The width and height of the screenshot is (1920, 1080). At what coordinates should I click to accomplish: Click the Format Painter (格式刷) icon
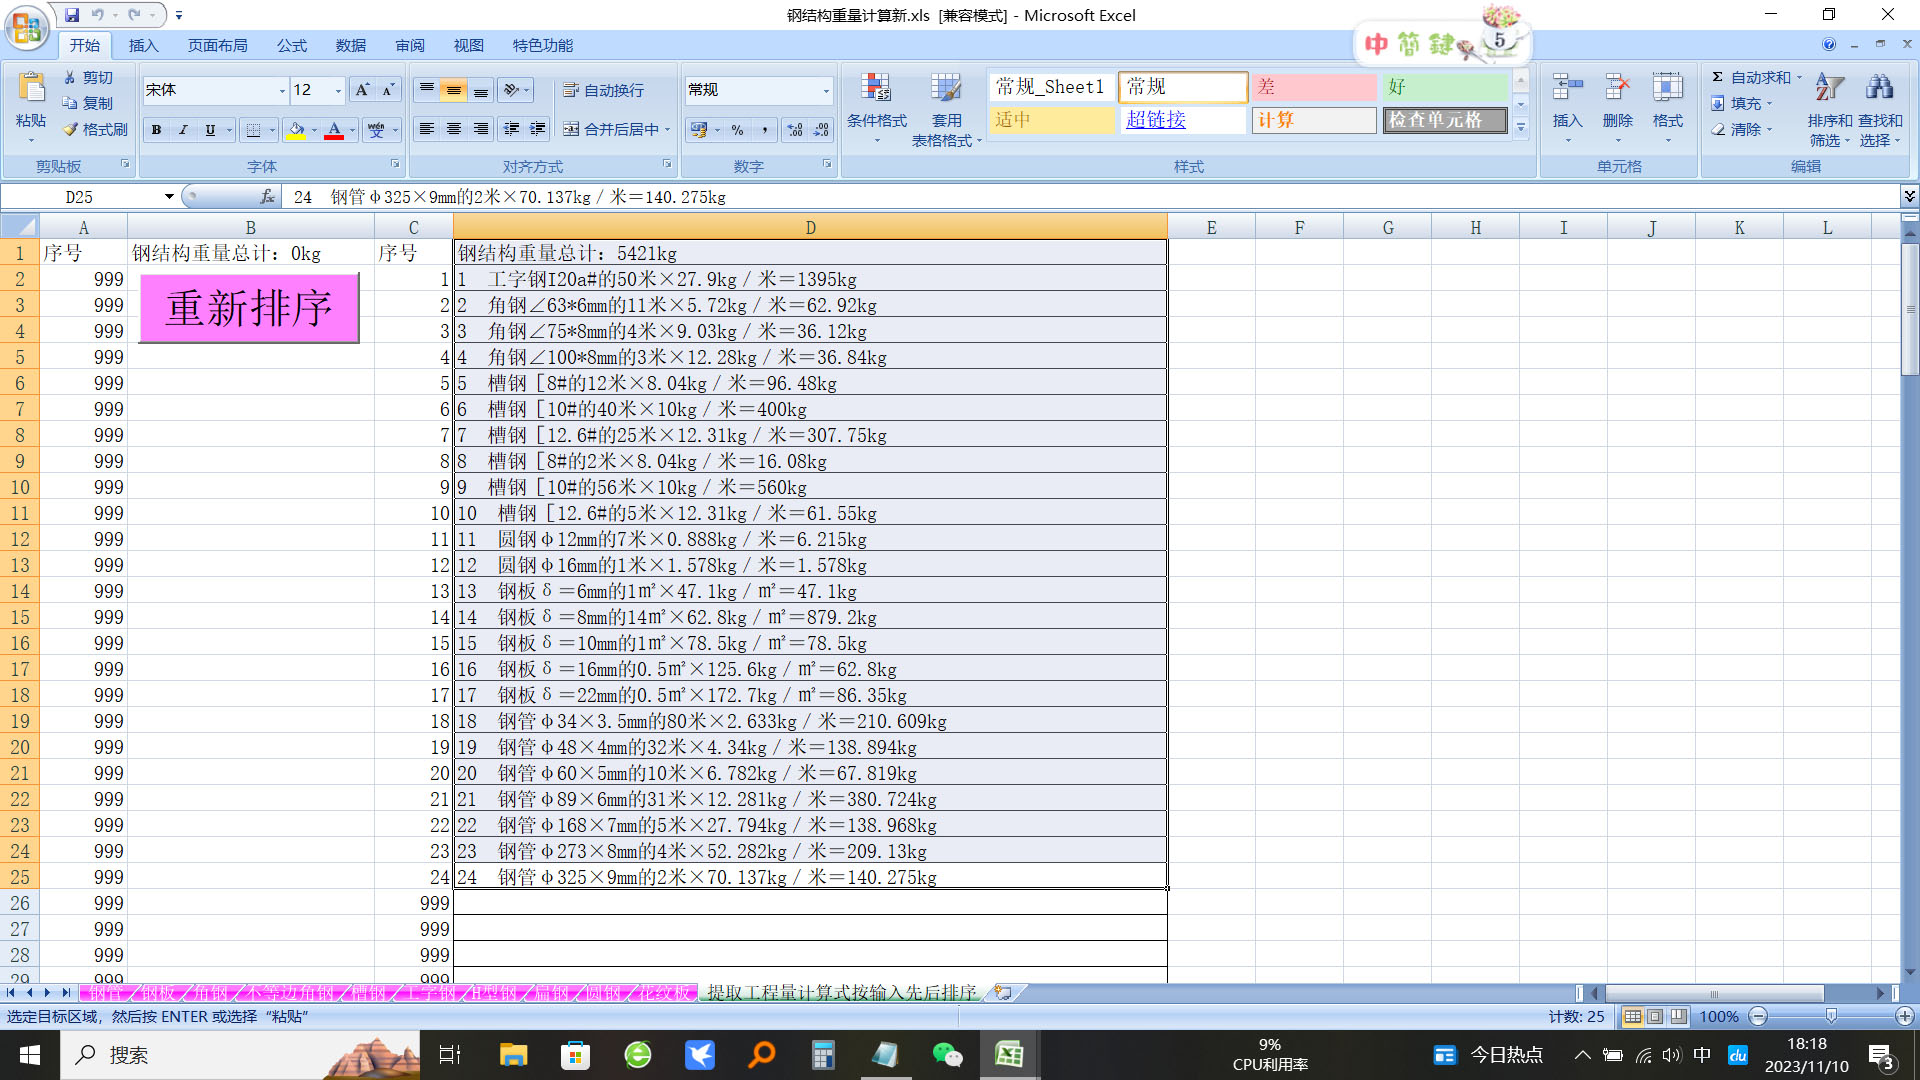pos(70,129)
